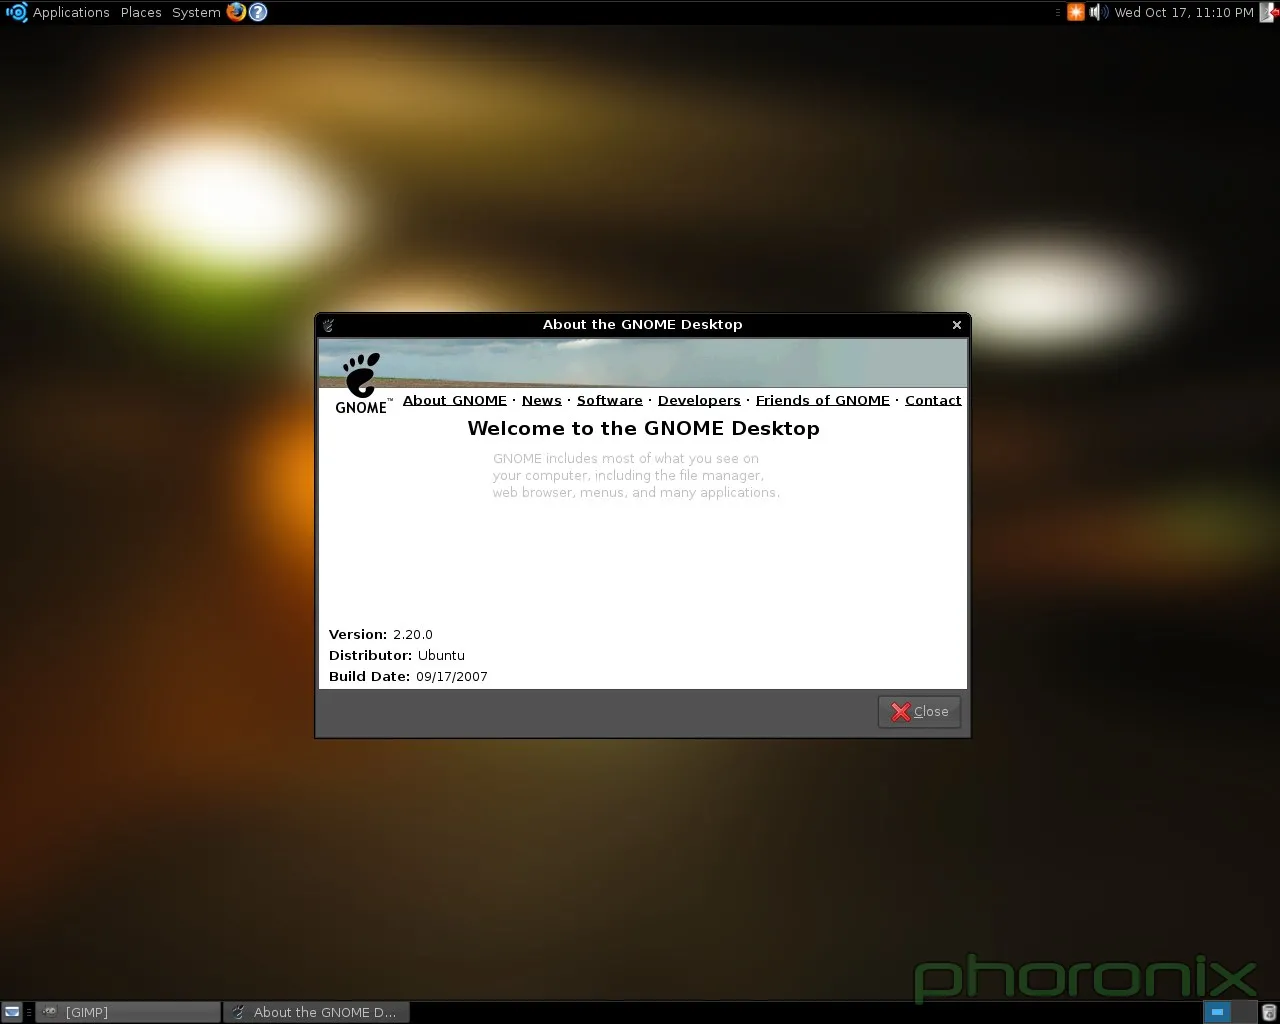Click the clock showing Wed Oct 17

tap(1184, 12)
